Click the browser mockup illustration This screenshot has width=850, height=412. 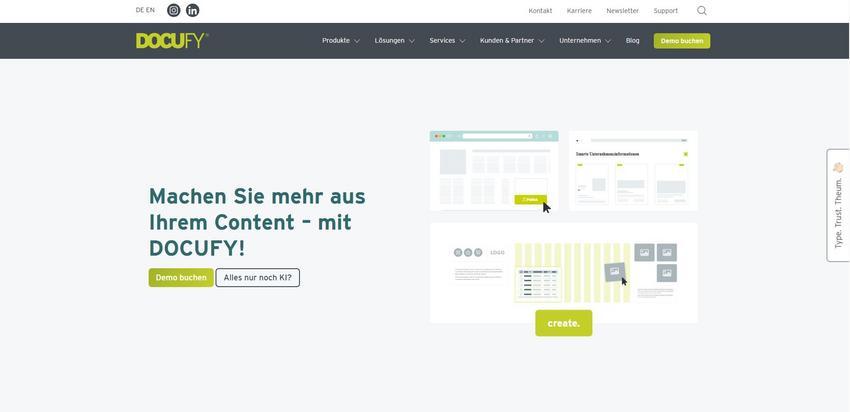coord(494,170)
